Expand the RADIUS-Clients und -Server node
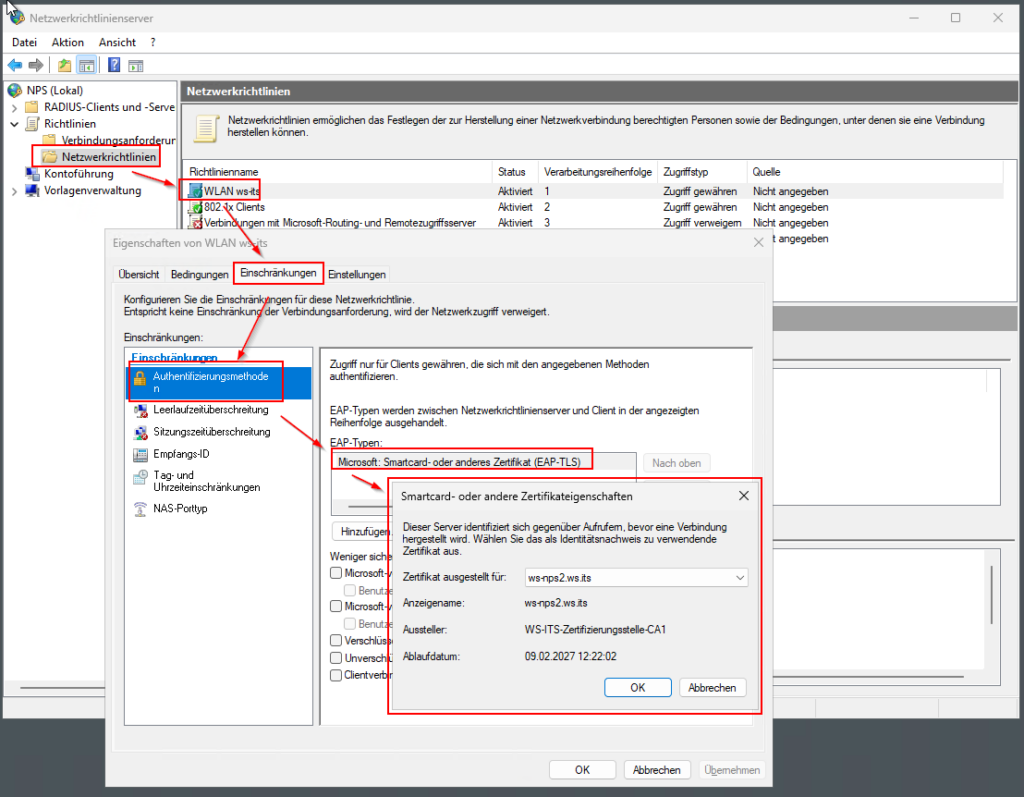1024x797 pixels. tap(14, 107)
